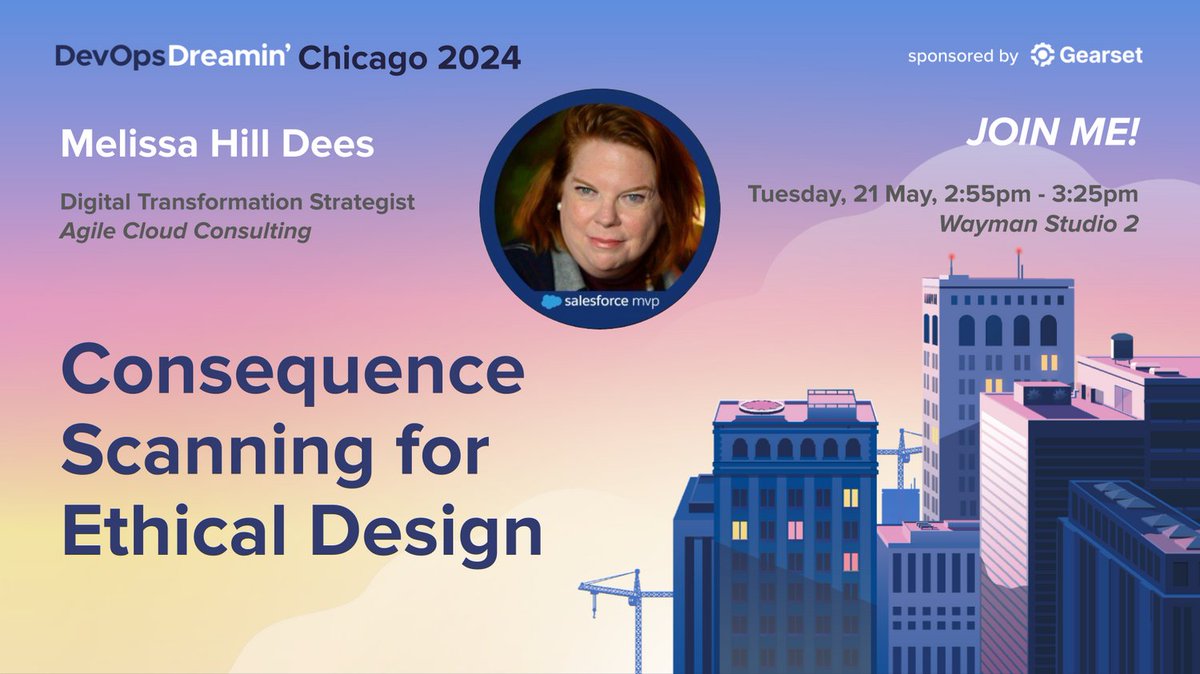Click the 'sponsored by' text
This screenshot has height=674, width=1200.
point(963,57)
